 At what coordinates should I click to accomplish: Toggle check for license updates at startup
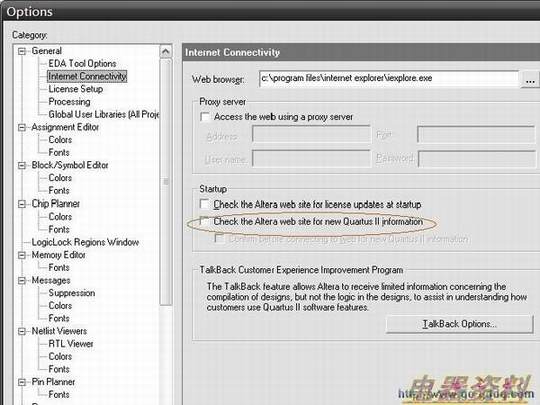(x=205, y=204)
